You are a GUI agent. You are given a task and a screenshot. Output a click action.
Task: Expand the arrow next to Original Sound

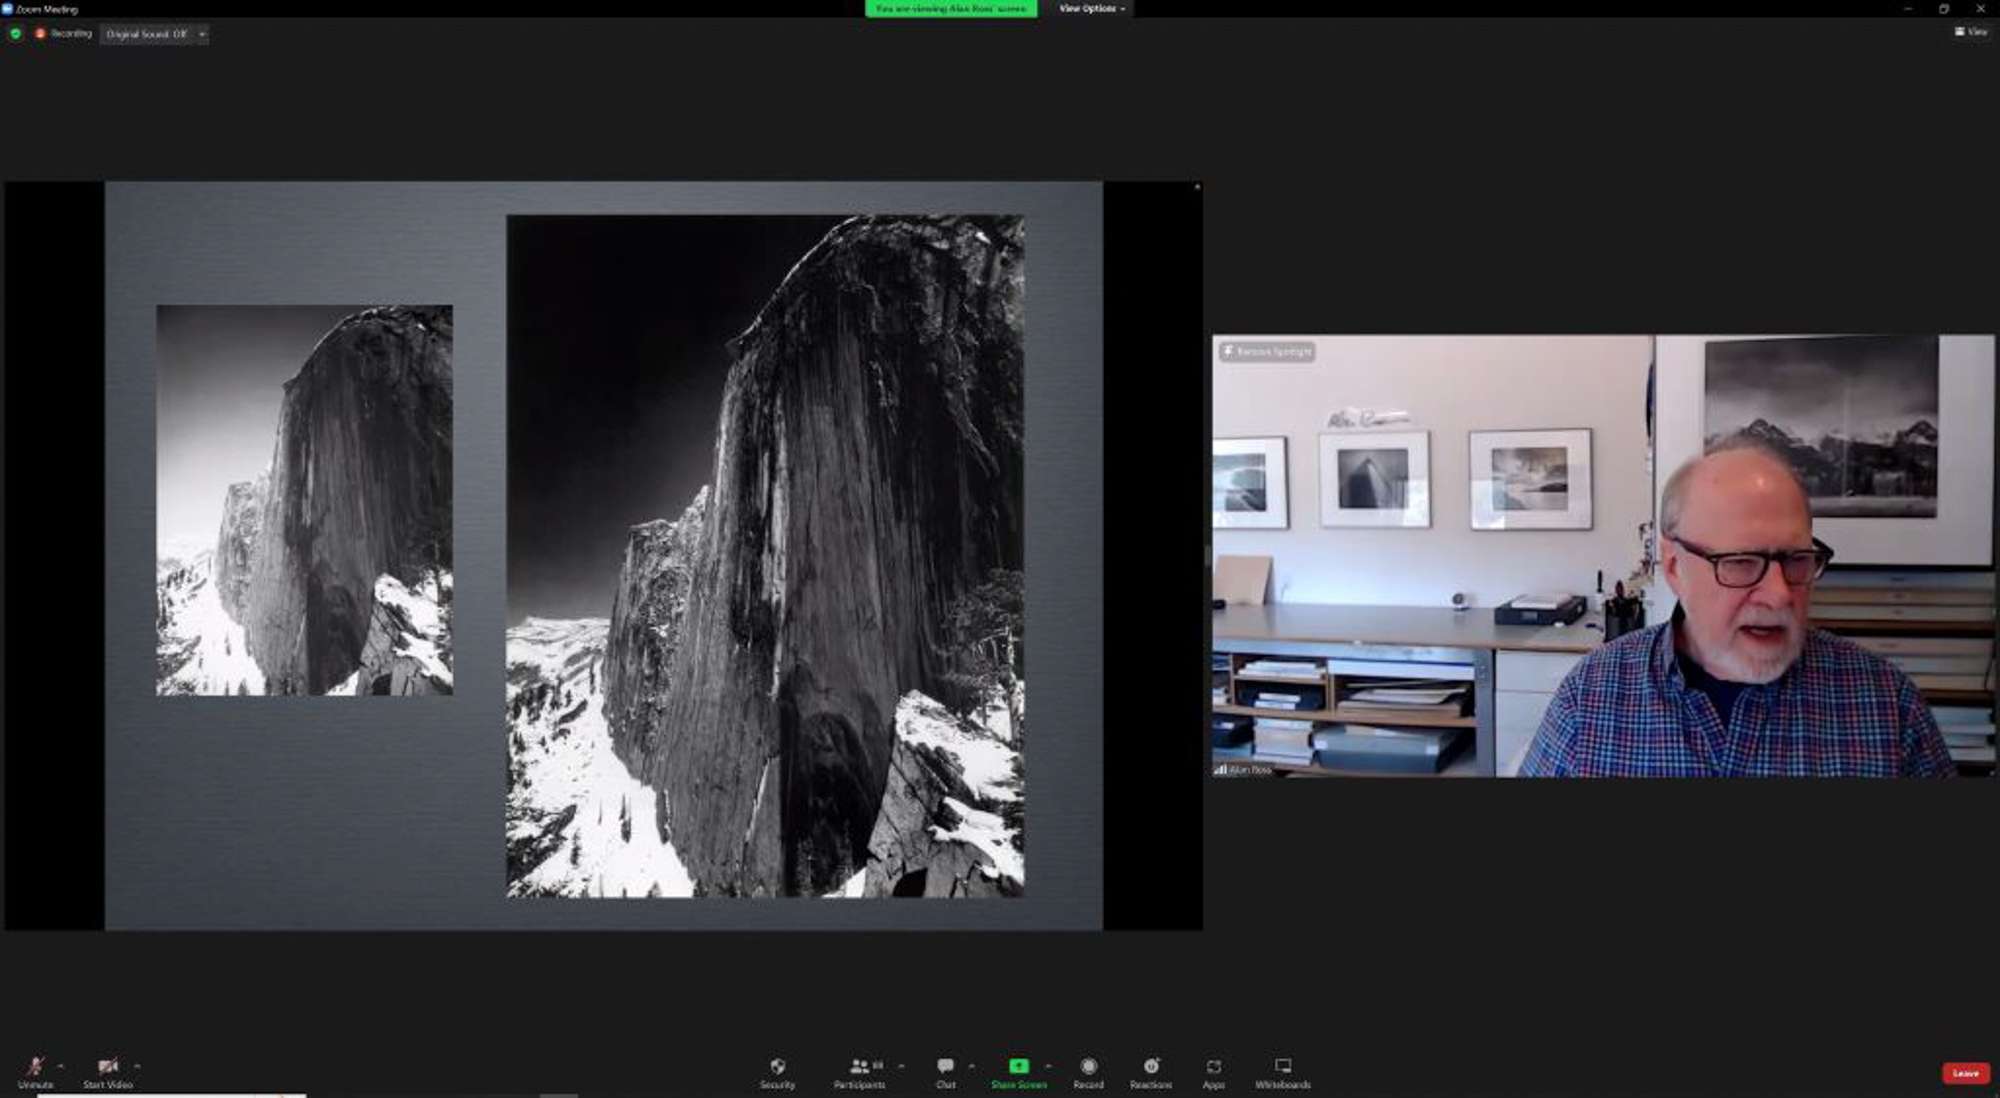point(202,34)
